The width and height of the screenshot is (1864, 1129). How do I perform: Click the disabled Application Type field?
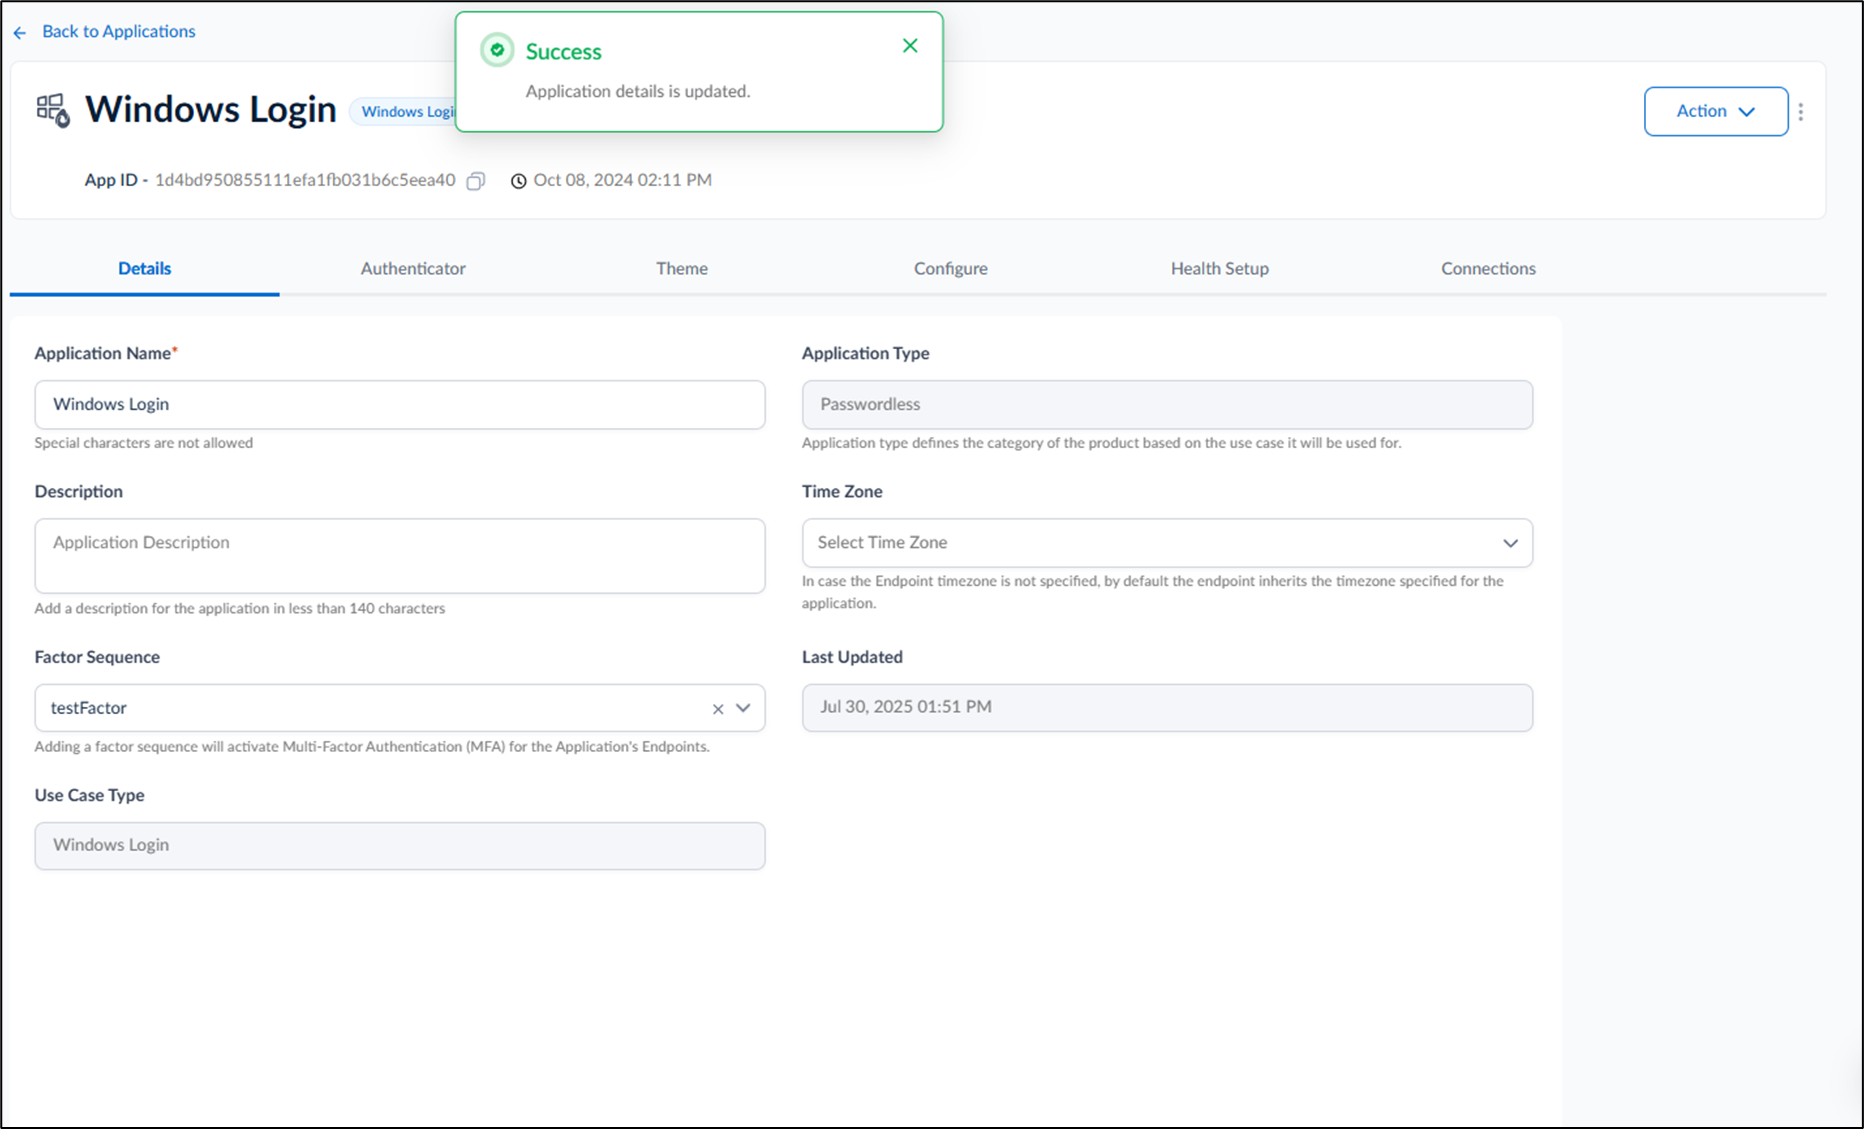[x=1167, y=405]
